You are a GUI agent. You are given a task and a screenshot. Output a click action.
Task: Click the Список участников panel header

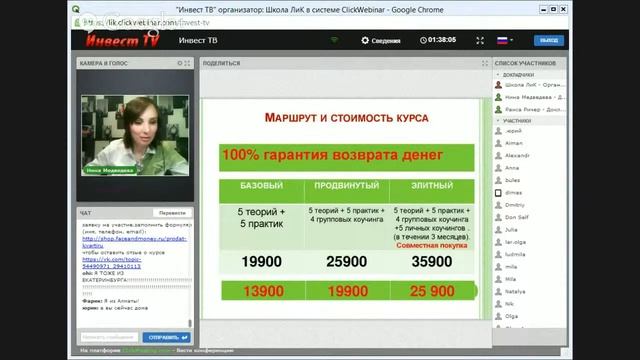pos(529,63)
